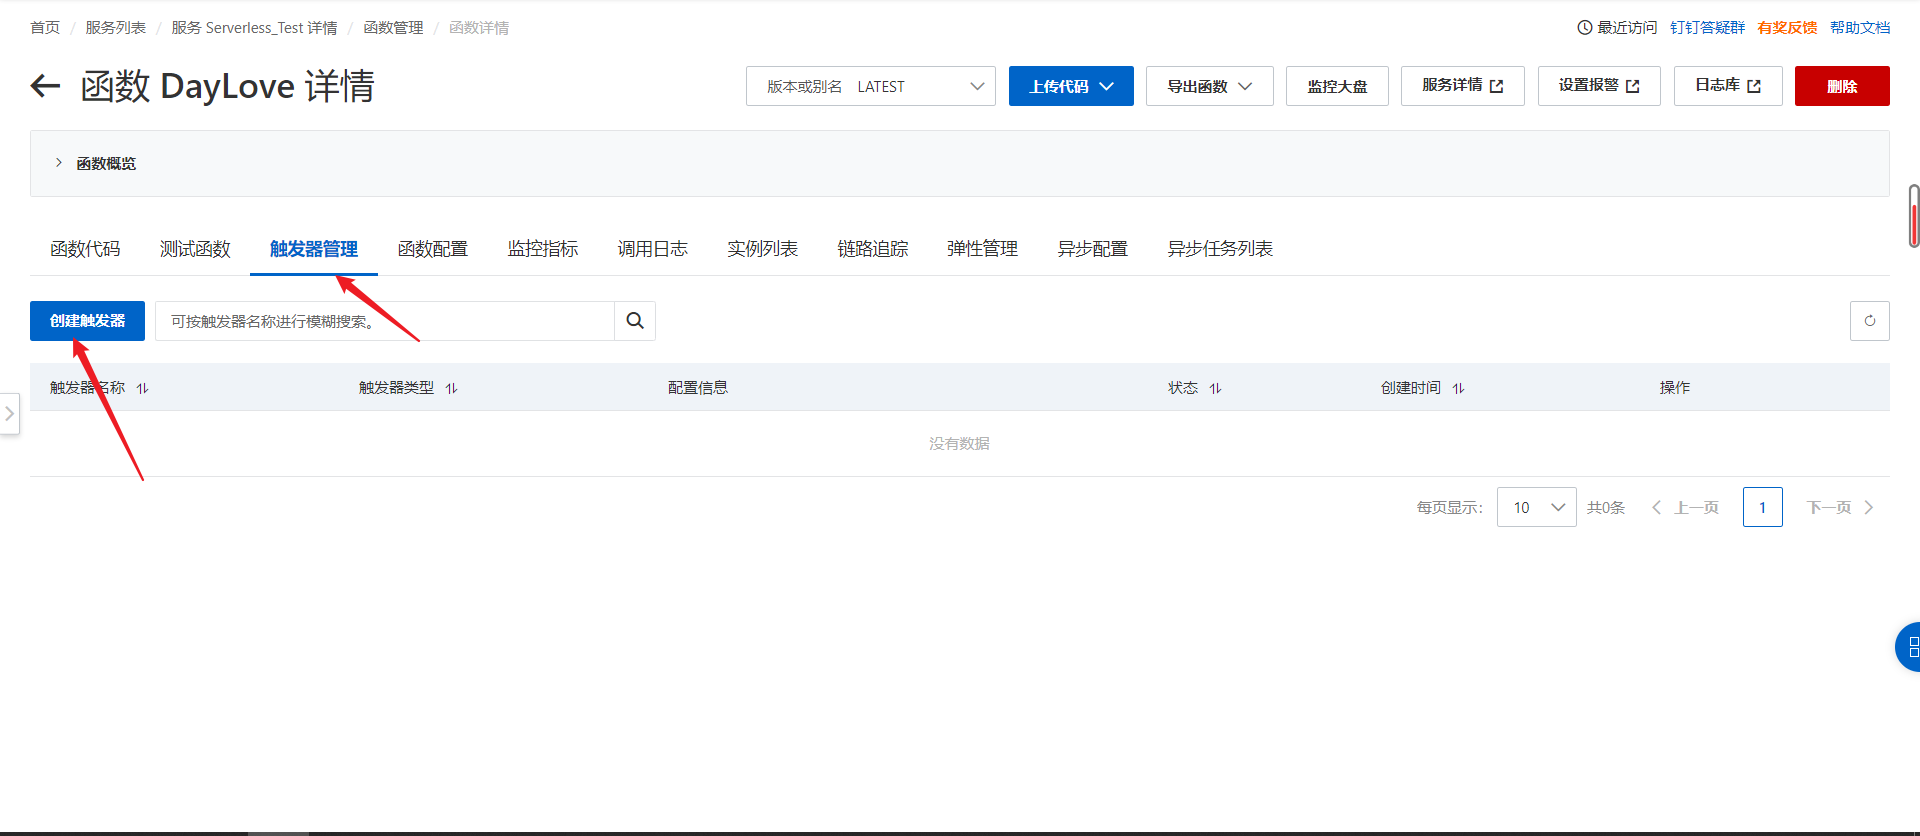Open the 实例列表 tab

click(x=762, y=249)
